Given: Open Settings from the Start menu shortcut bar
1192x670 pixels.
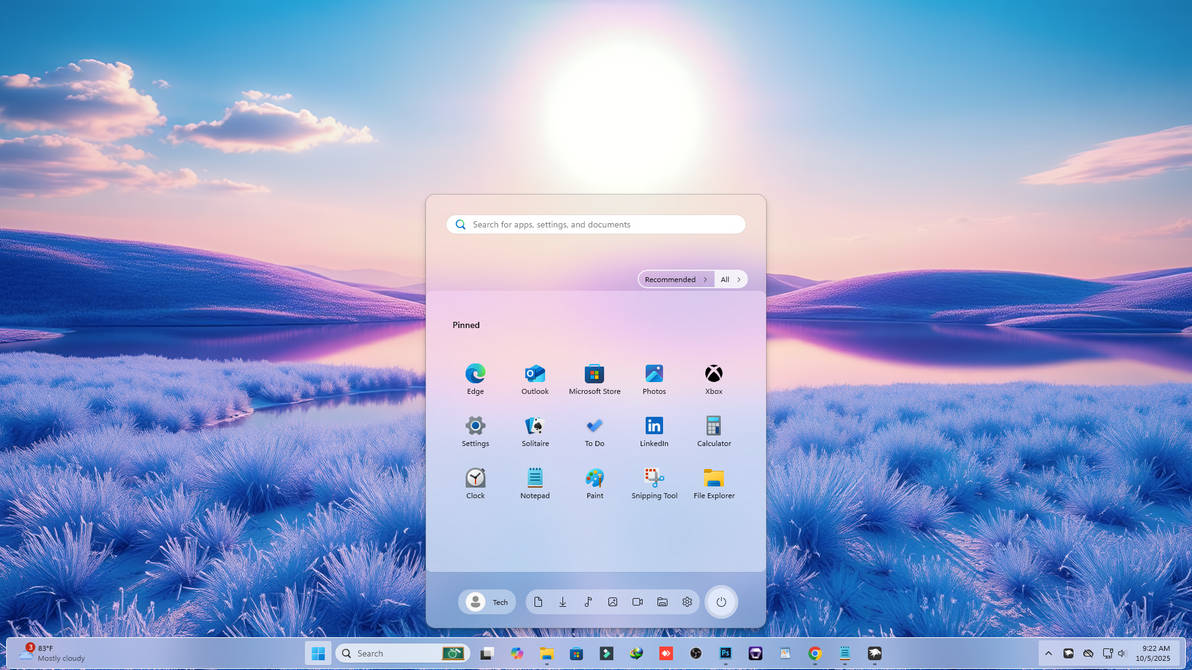Looking at the screenshot, I should [686, 602].
